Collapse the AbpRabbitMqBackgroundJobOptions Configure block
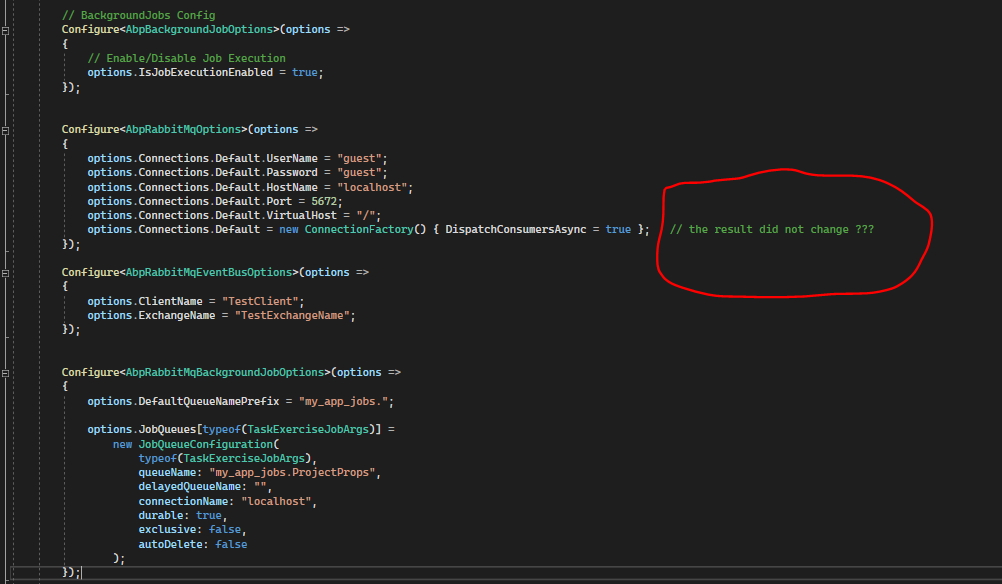Screen dimensions: 1002x584 [6, 372]
